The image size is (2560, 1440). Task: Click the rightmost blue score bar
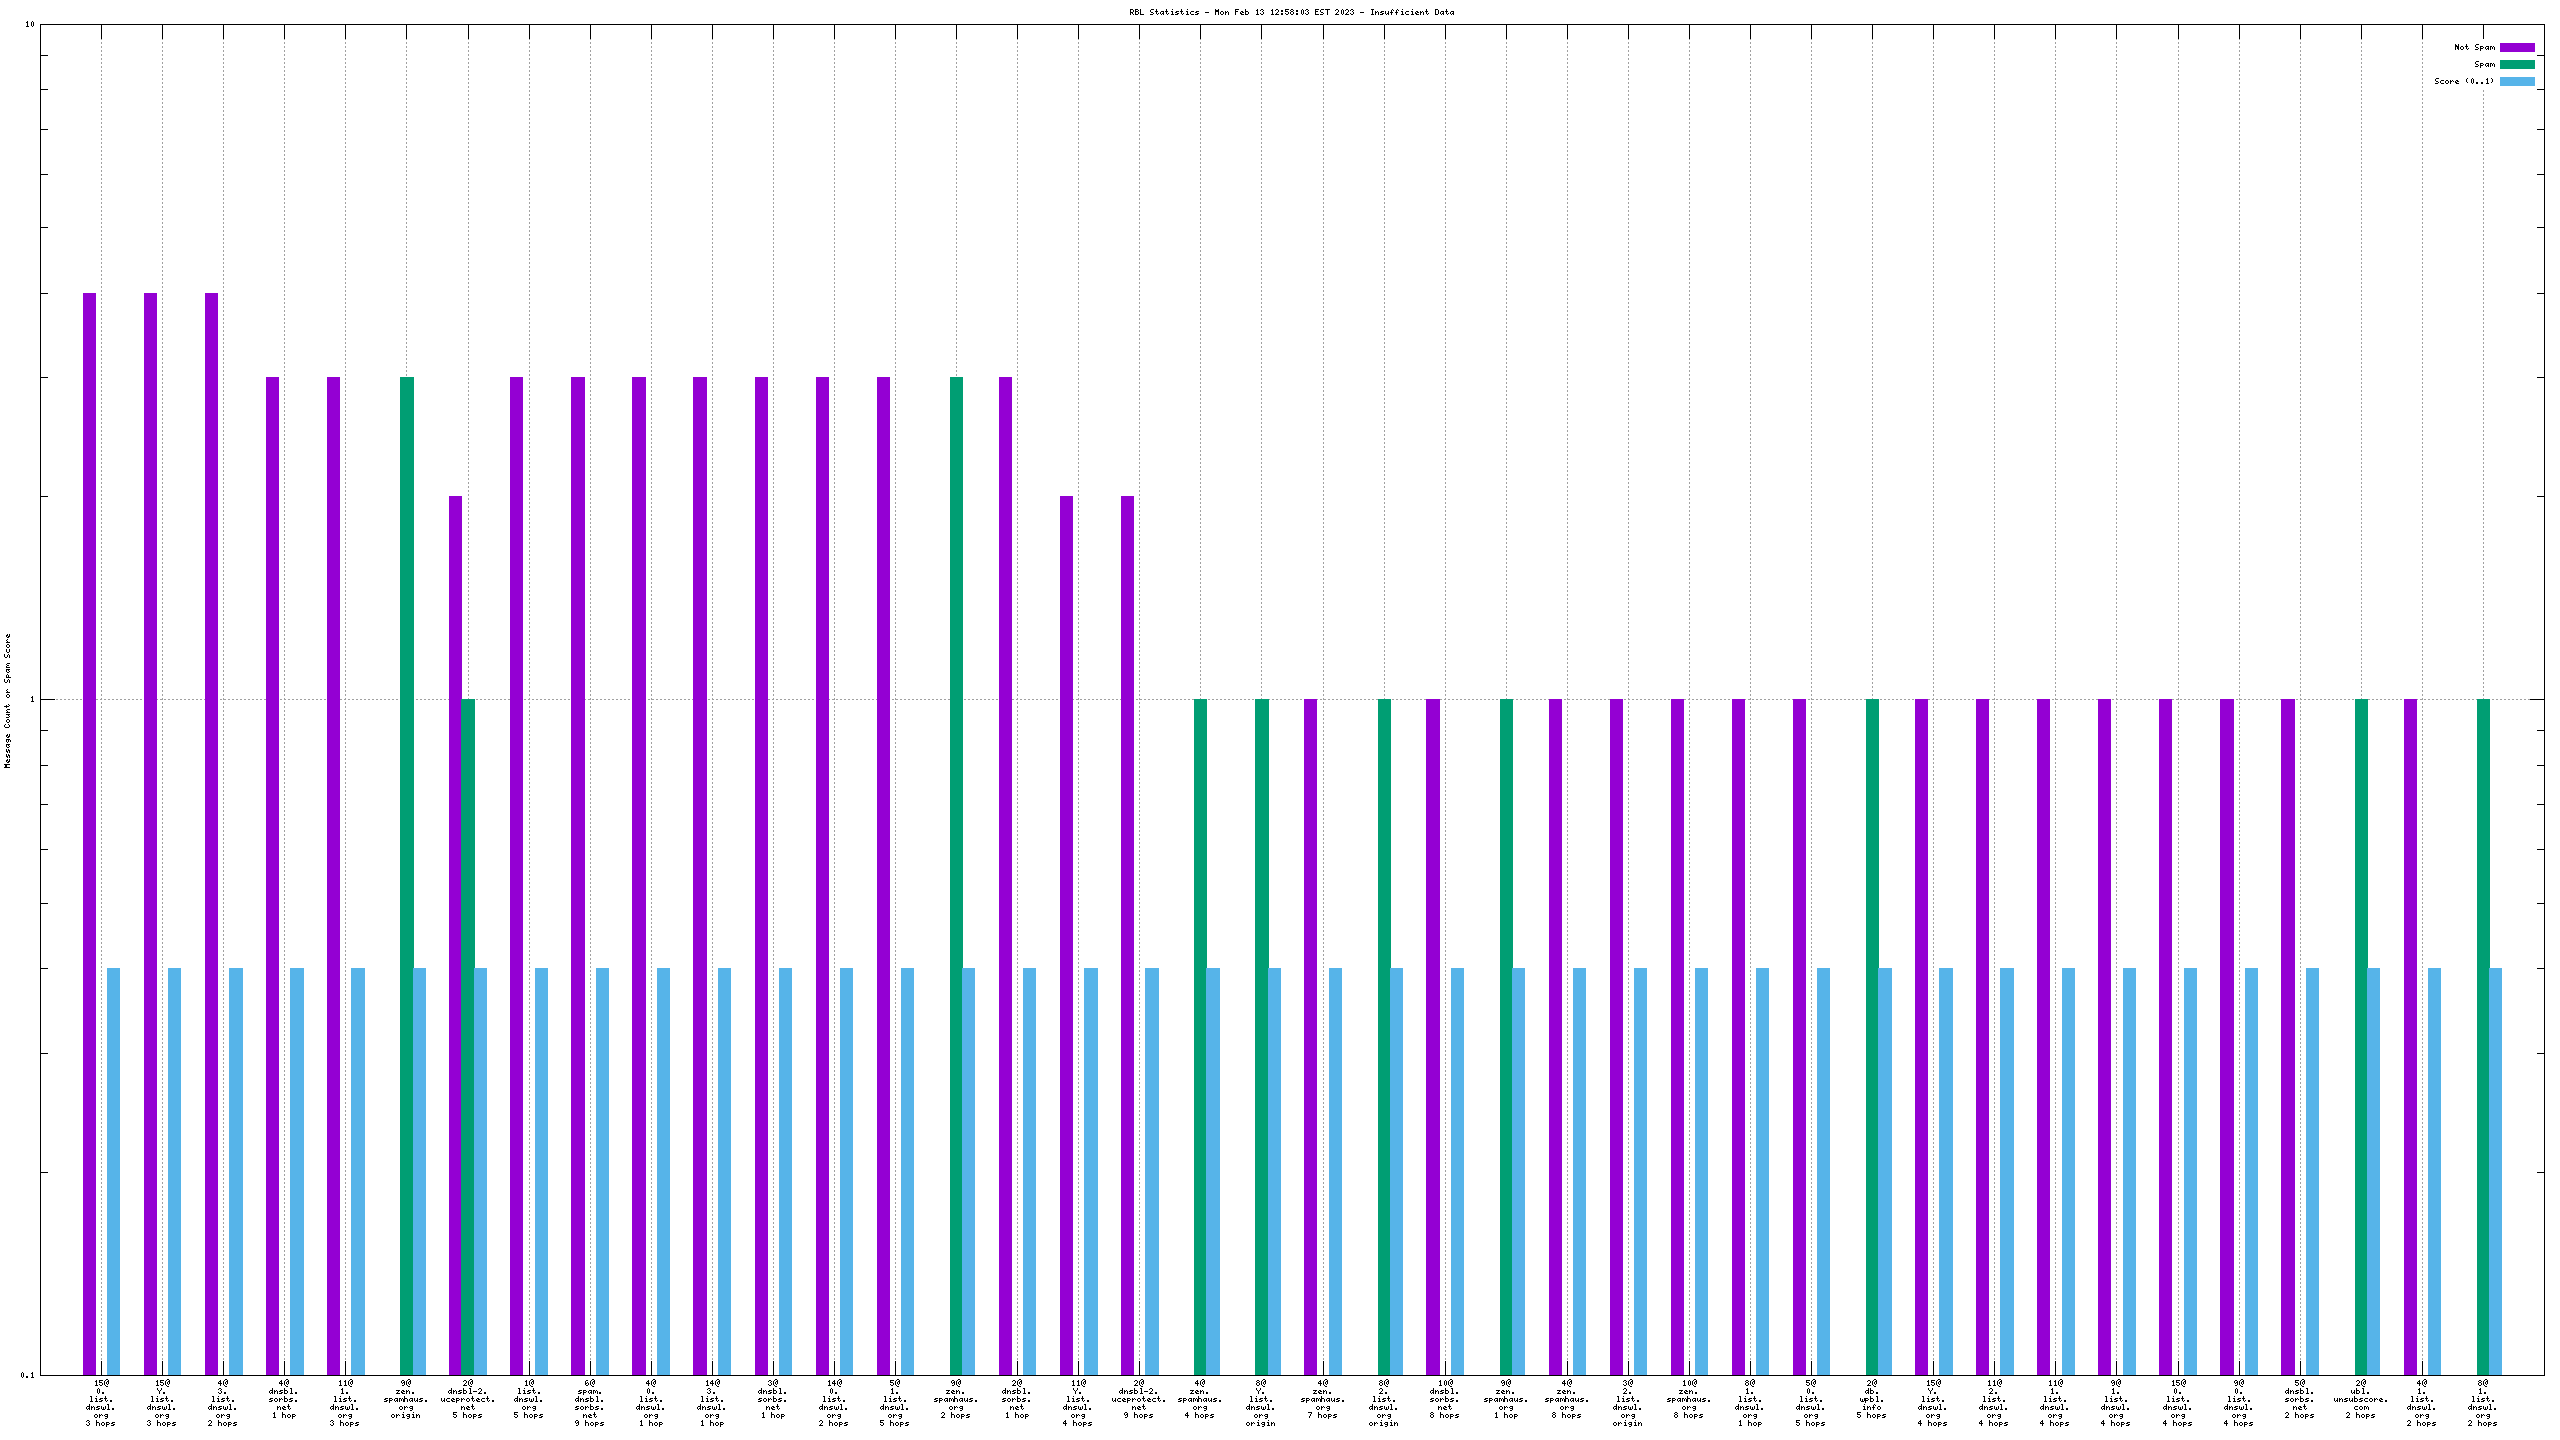(2495, 1170)
